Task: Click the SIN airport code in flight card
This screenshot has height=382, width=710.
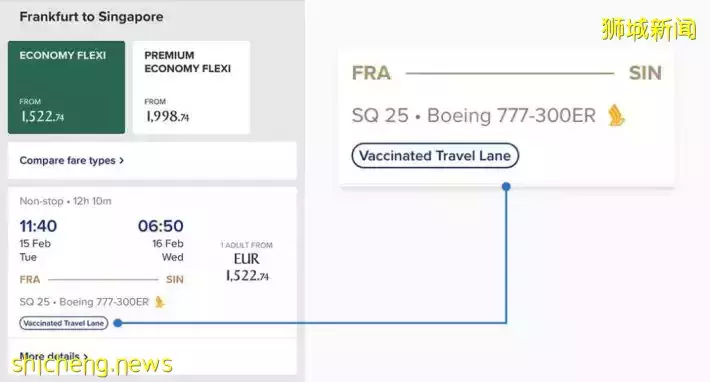Action: click(175, 280)
